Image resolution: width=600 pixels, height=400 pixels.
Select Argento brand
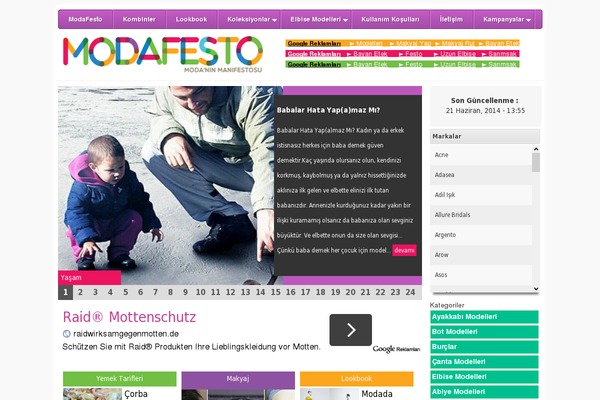(481, 235)
